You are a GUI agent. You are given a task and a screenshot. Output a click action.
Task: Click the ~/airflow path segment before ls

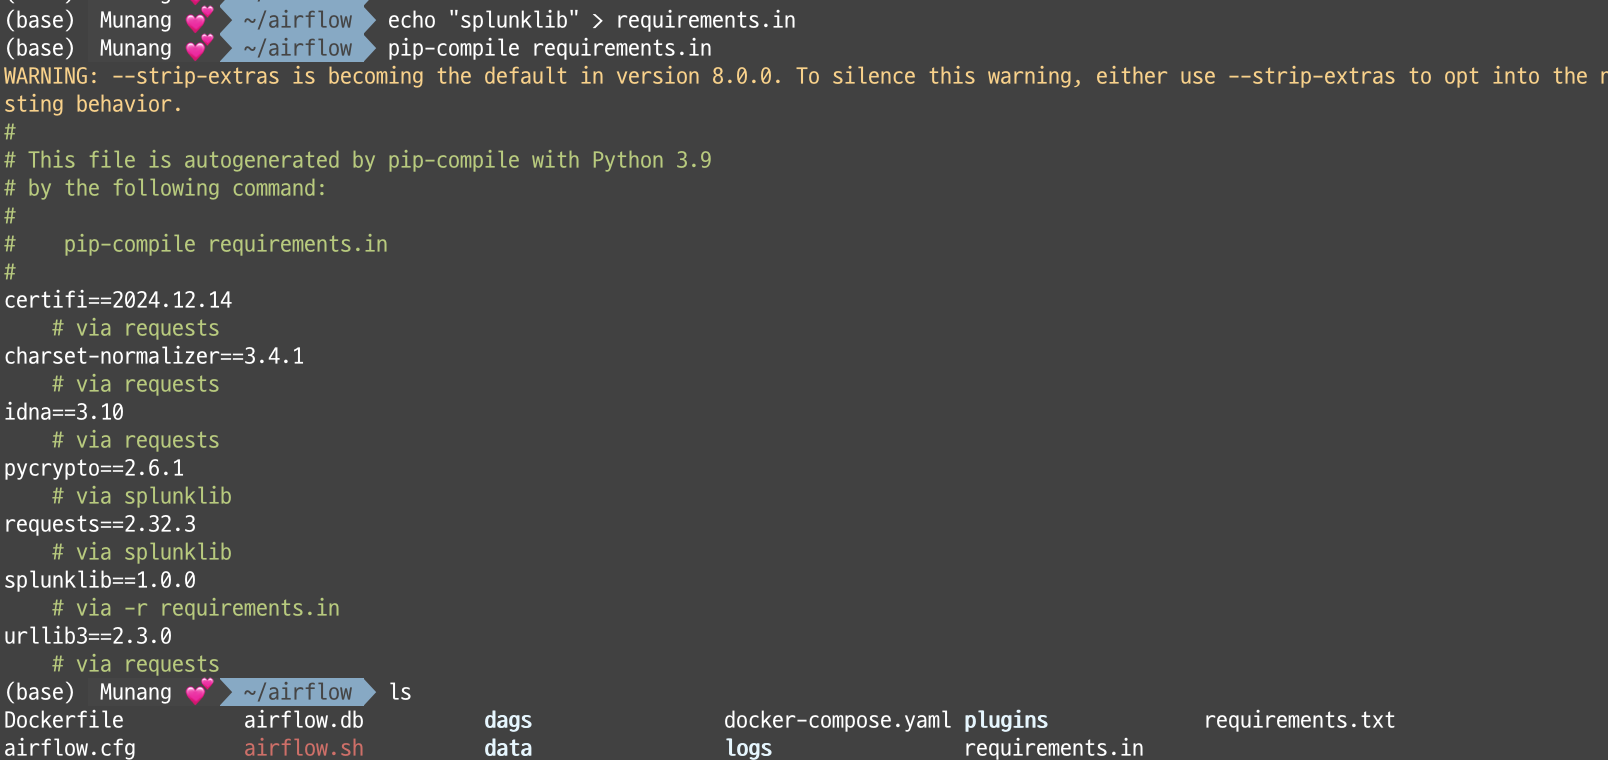tap(298, 692)
